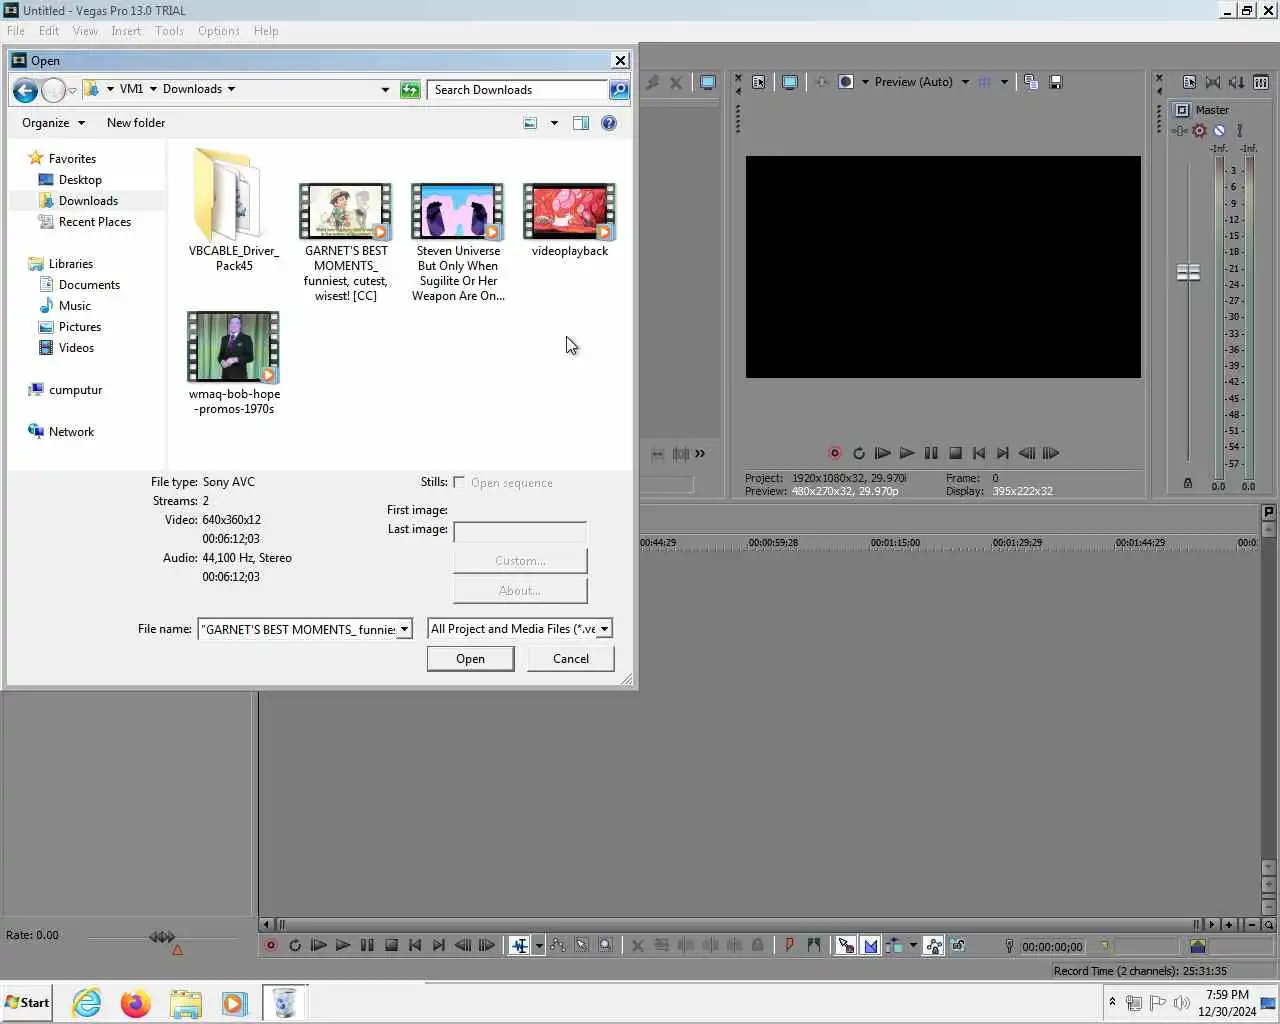Image resolution: width=1280 pixels, height=1024 pixels.
Task: Click the Save Snapshot to File icon
Action: pos(1056,82)
